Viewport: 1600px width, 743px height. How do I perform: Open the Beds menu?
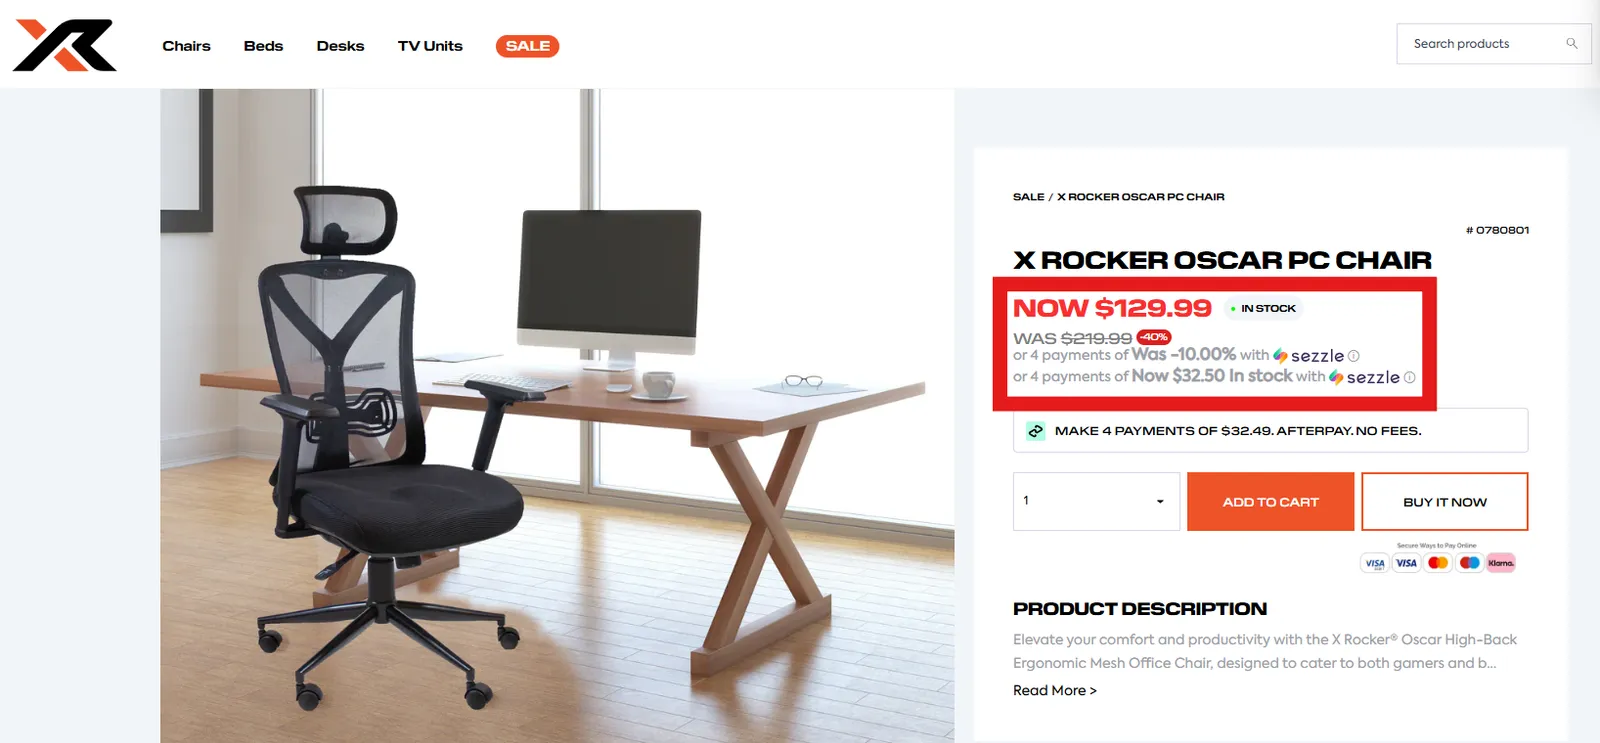[264, 46]
